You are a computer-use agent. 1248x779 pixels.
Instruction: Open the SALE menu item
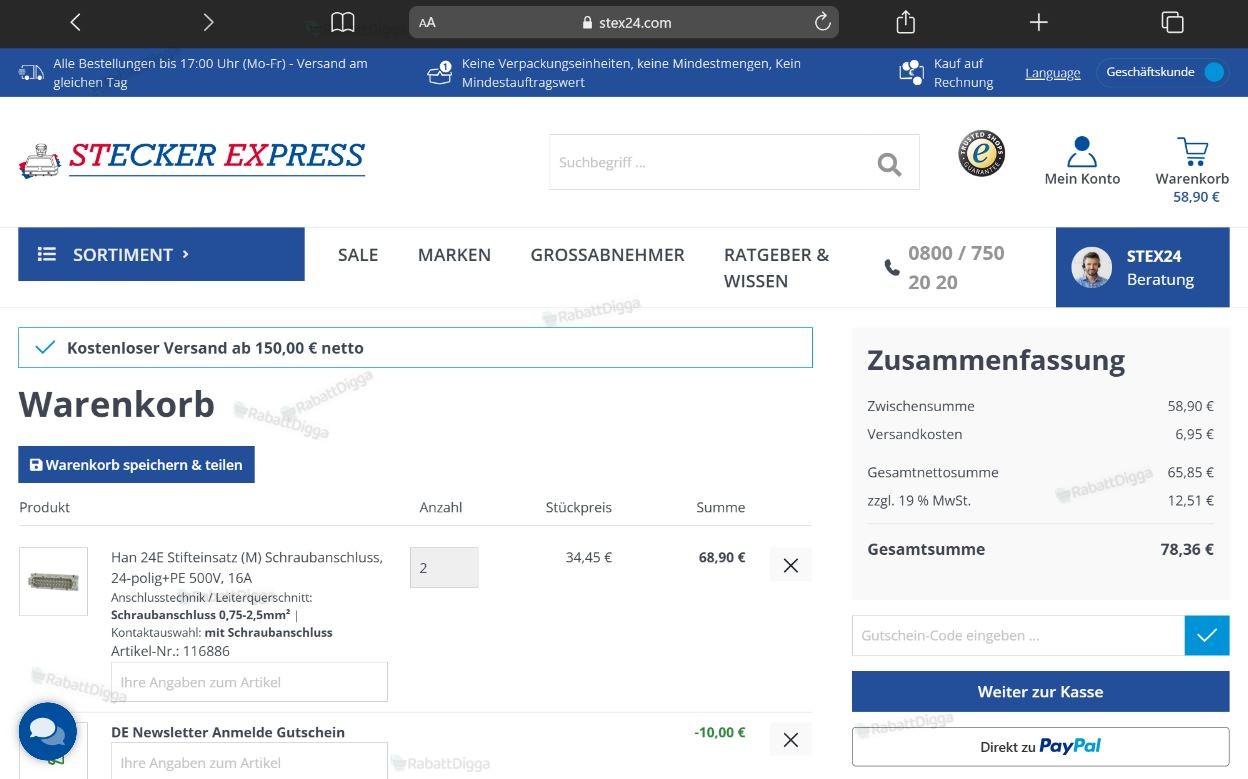pyautogui.click(x=358, y=255)
